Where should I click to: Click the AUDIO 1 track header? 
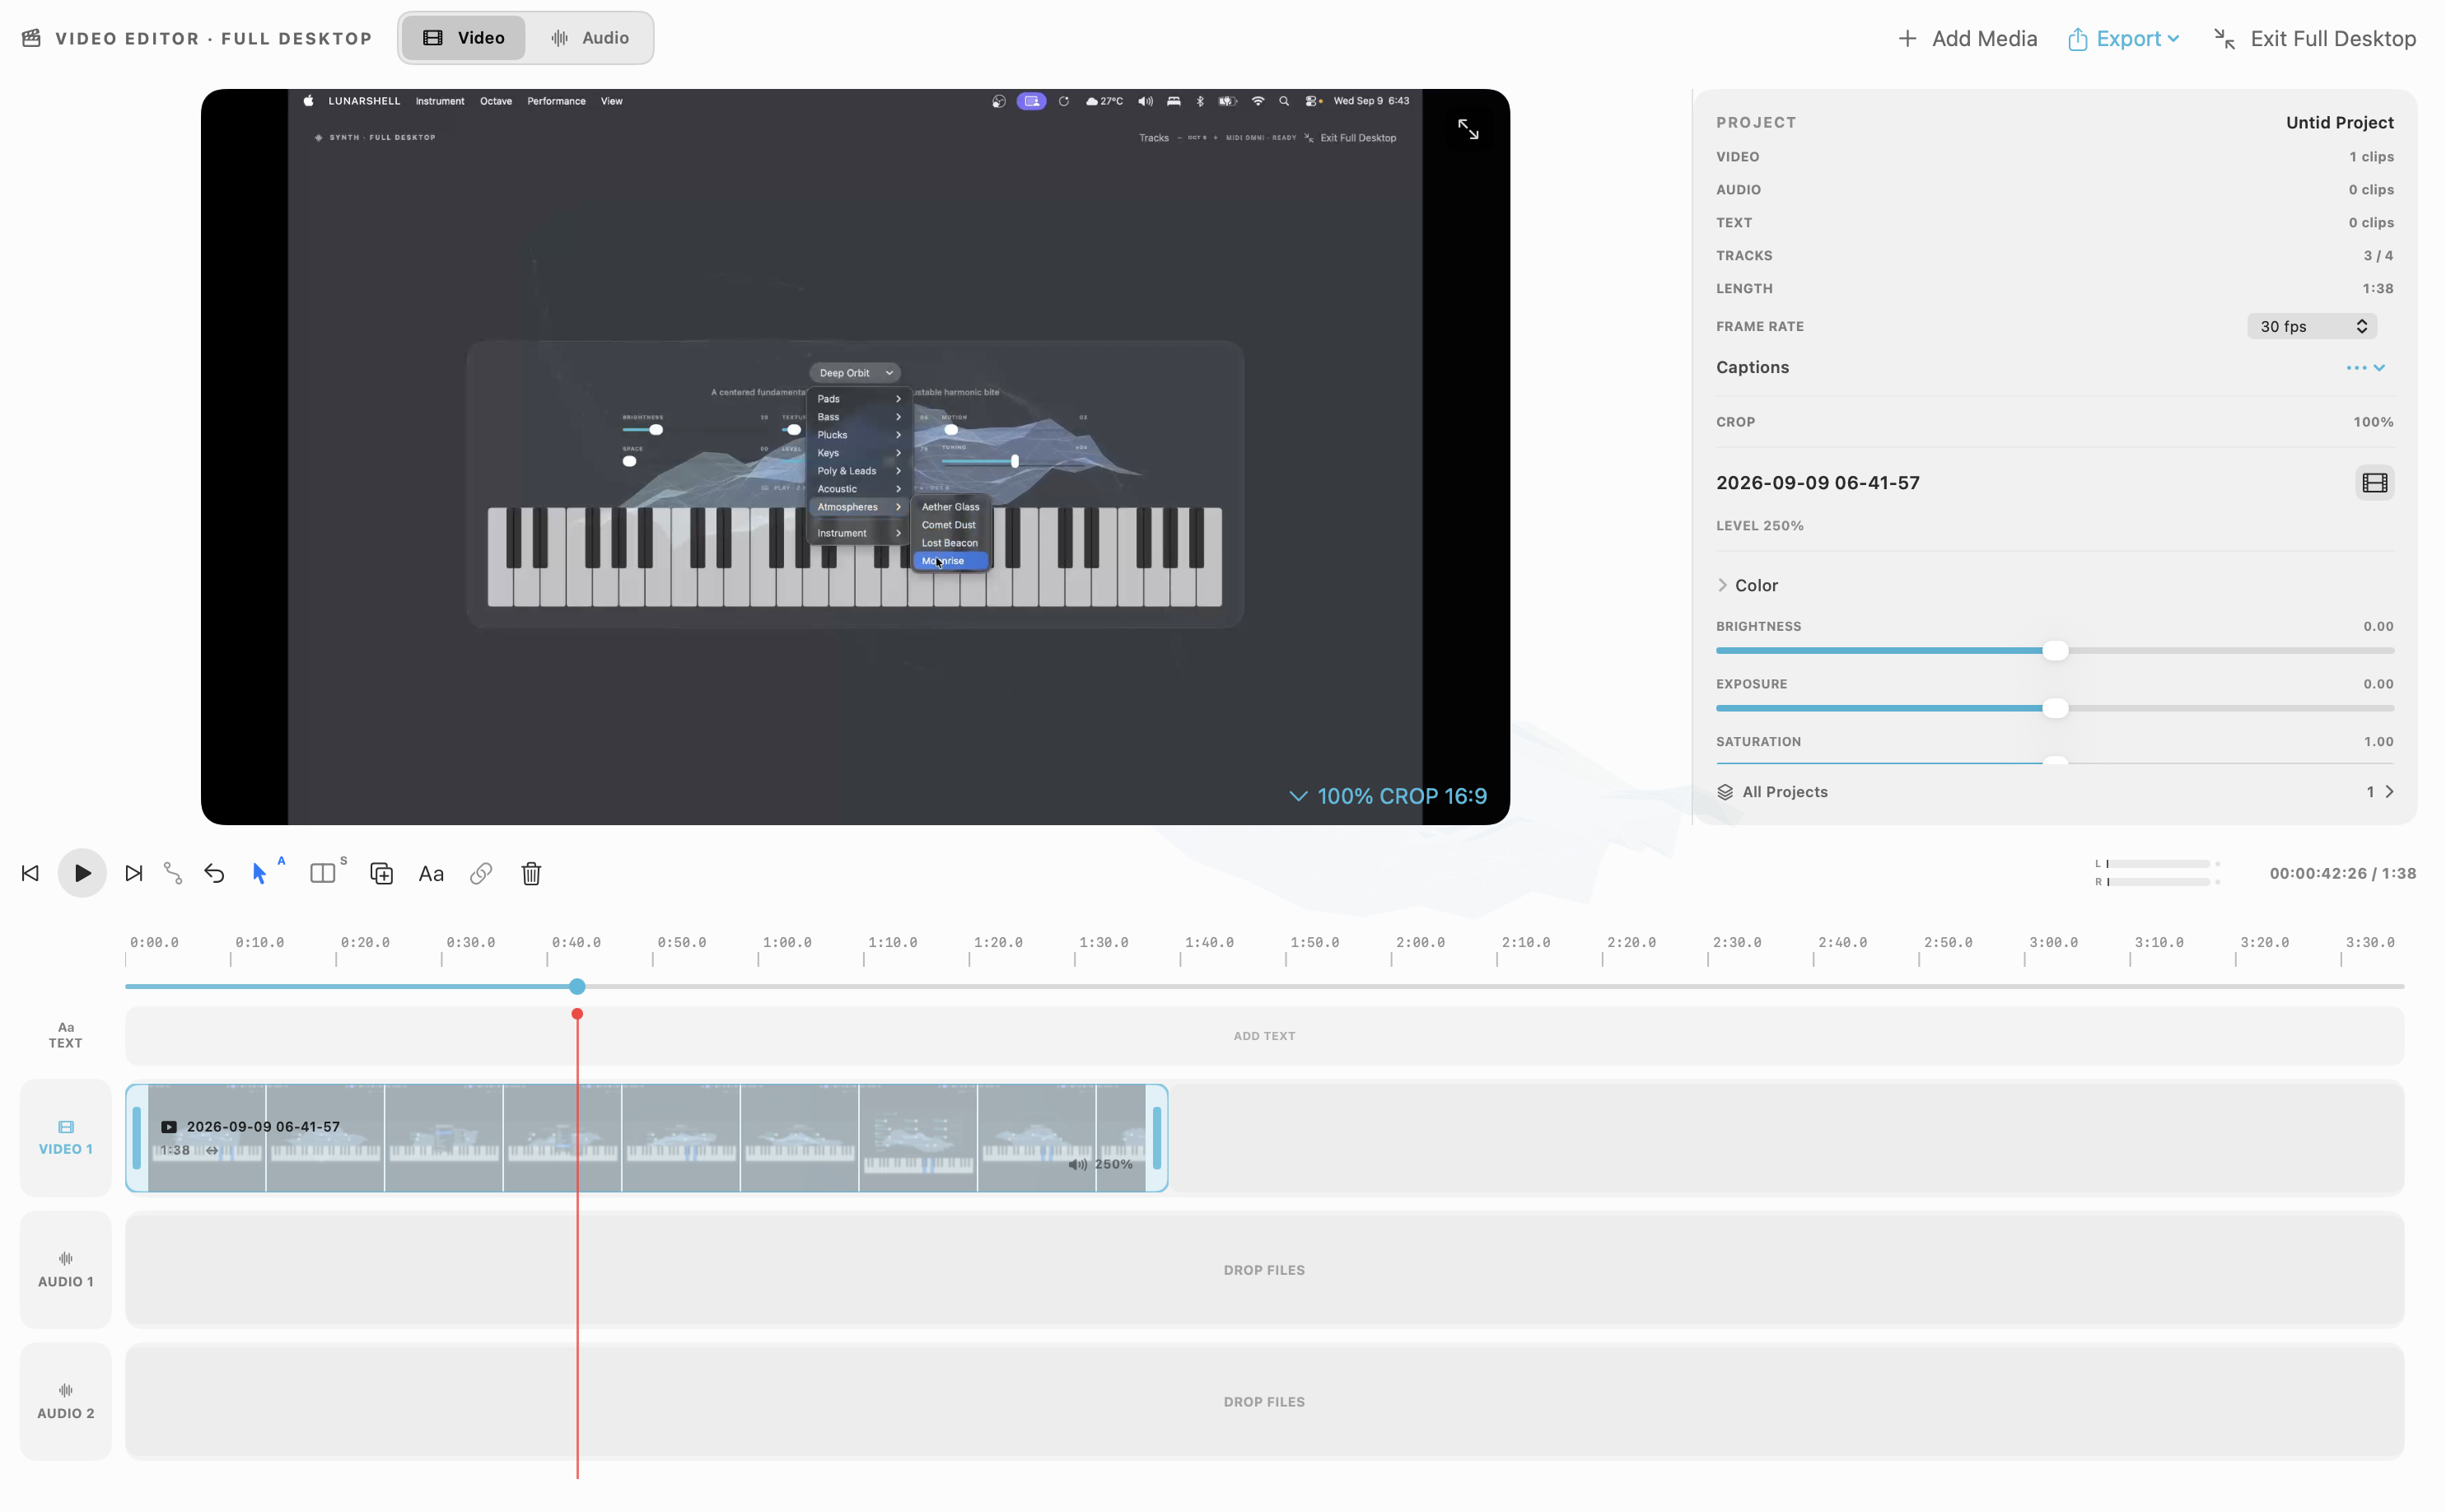[x=66, y=1270]
